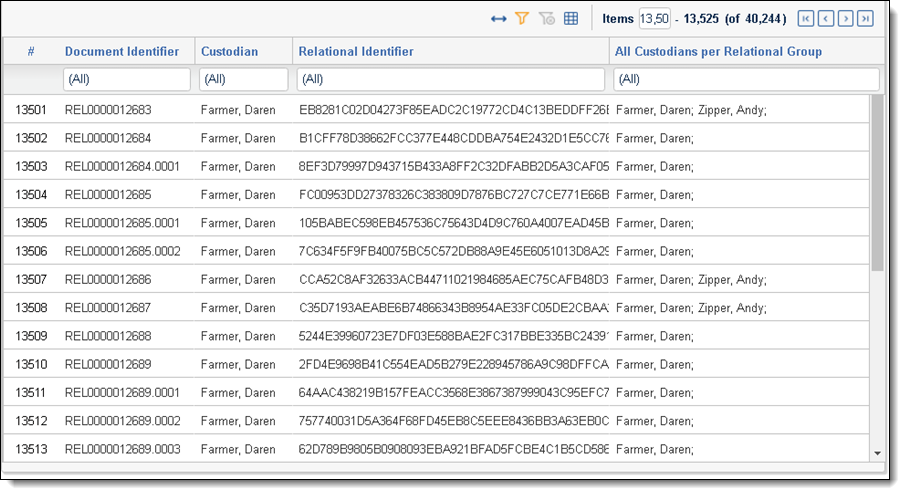Go to the first page of items
905x495 pixels.
click(x=806, y=19)
